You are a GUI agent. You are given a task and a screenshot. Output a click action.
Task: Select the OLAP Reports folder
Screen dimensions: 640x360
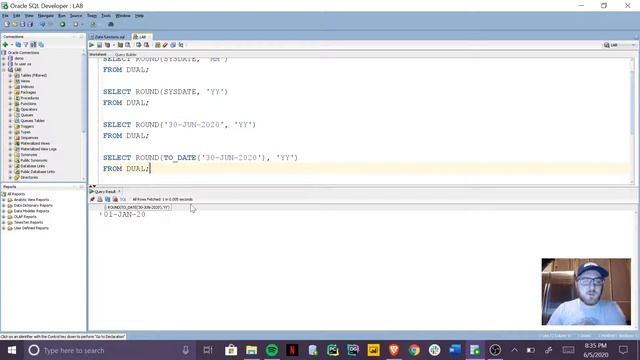click(25, 217)
